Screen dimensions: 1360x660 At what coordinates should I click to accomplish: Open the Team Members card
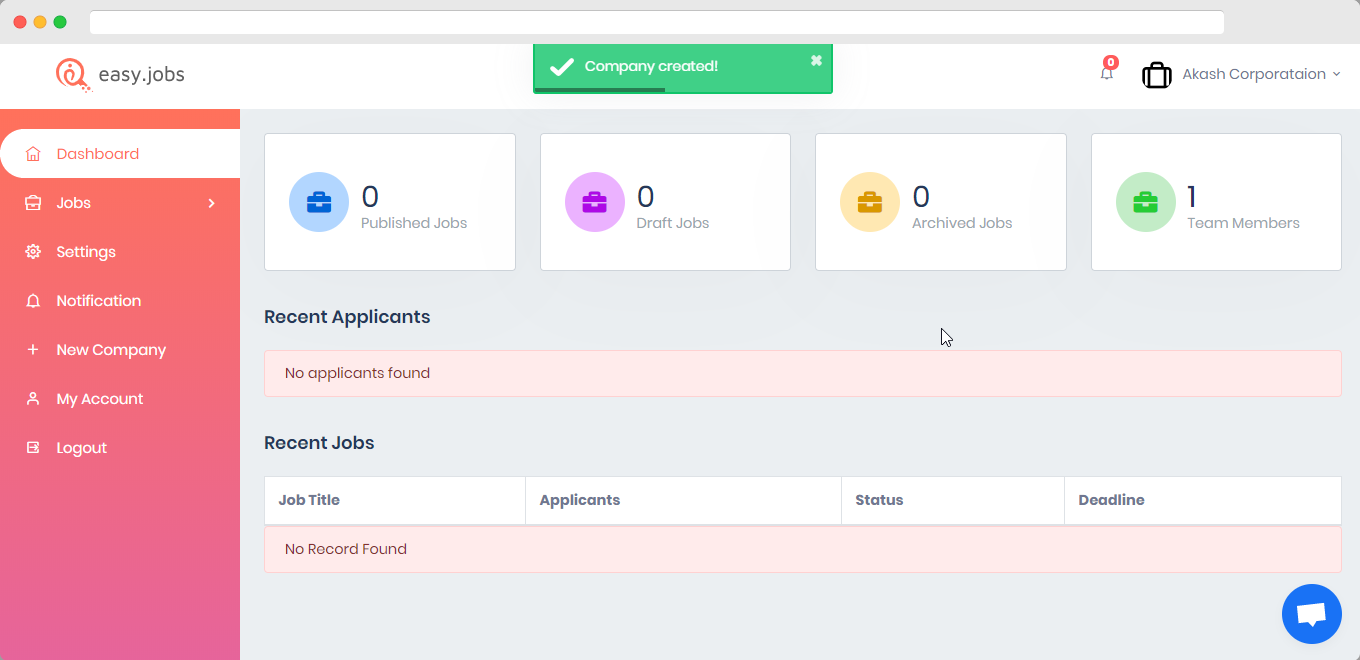[x=1216, y=202]
